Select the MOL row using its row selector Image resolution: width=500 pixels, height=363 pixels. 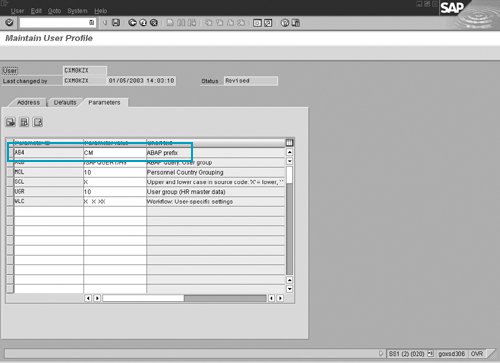tap(10, 172)
